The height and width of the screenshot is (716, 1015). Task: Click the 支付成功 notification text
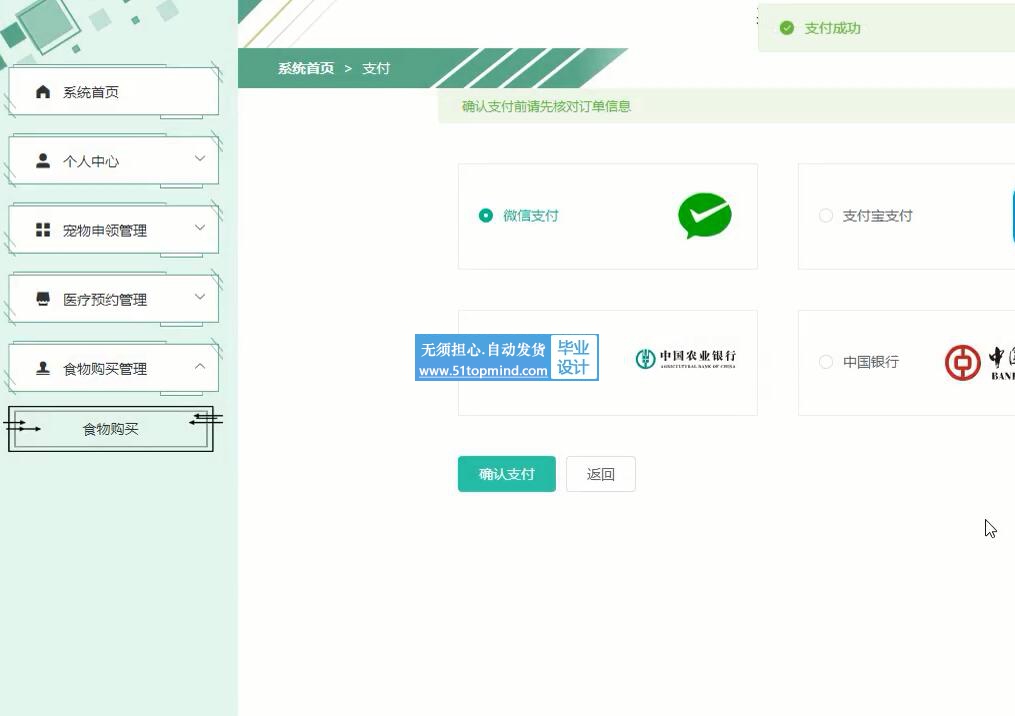[832, 28]
